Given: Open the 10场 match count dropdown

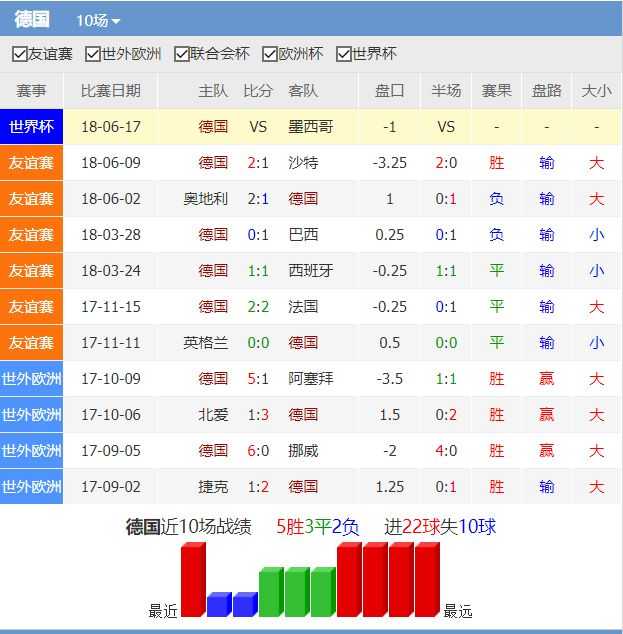Looking at the screenshot, I should coord(98,21).
